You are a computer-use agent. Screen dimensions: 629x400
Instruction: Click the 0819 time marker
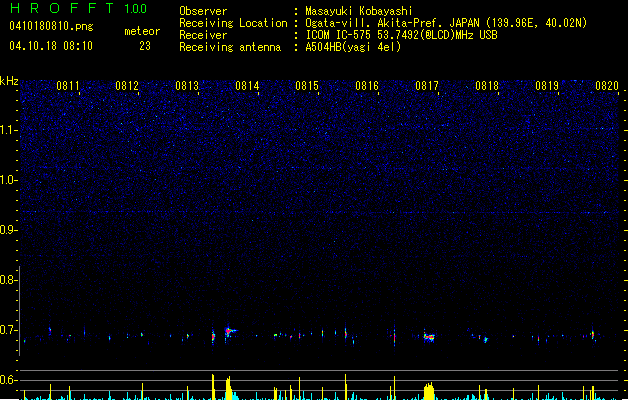point(547,86)
